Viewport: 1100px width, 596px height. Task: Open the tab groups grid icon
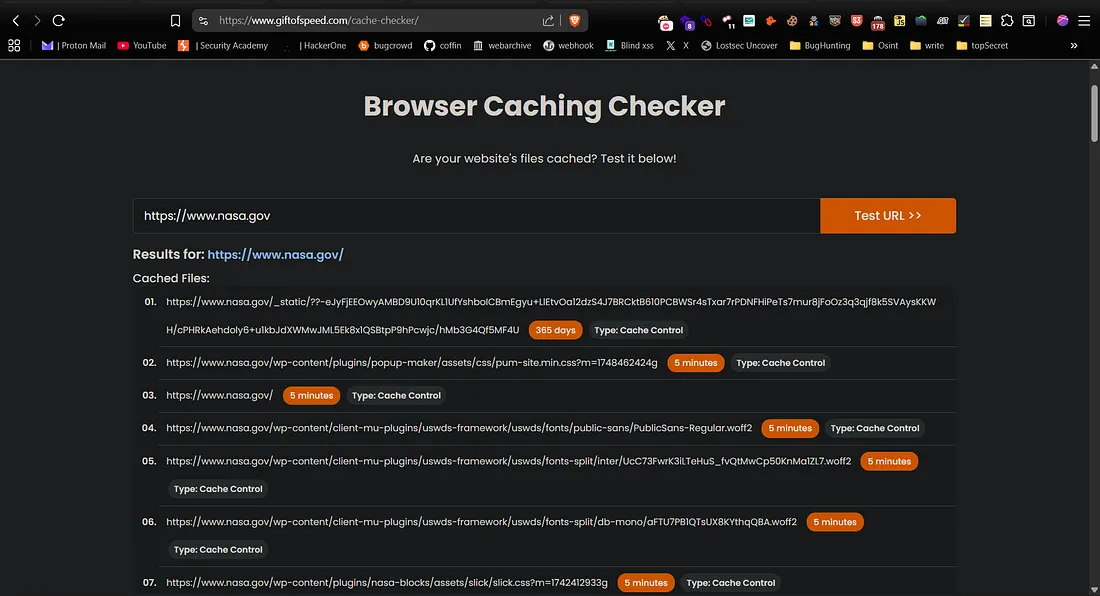click(14, 46)
